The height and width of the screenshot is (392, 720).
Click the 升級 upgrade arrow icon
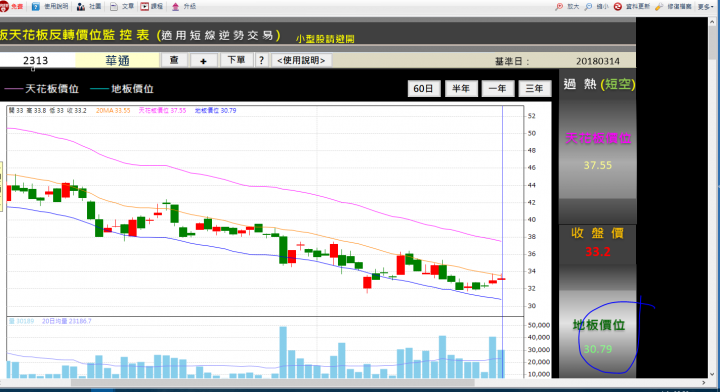[x=175, y=6]
